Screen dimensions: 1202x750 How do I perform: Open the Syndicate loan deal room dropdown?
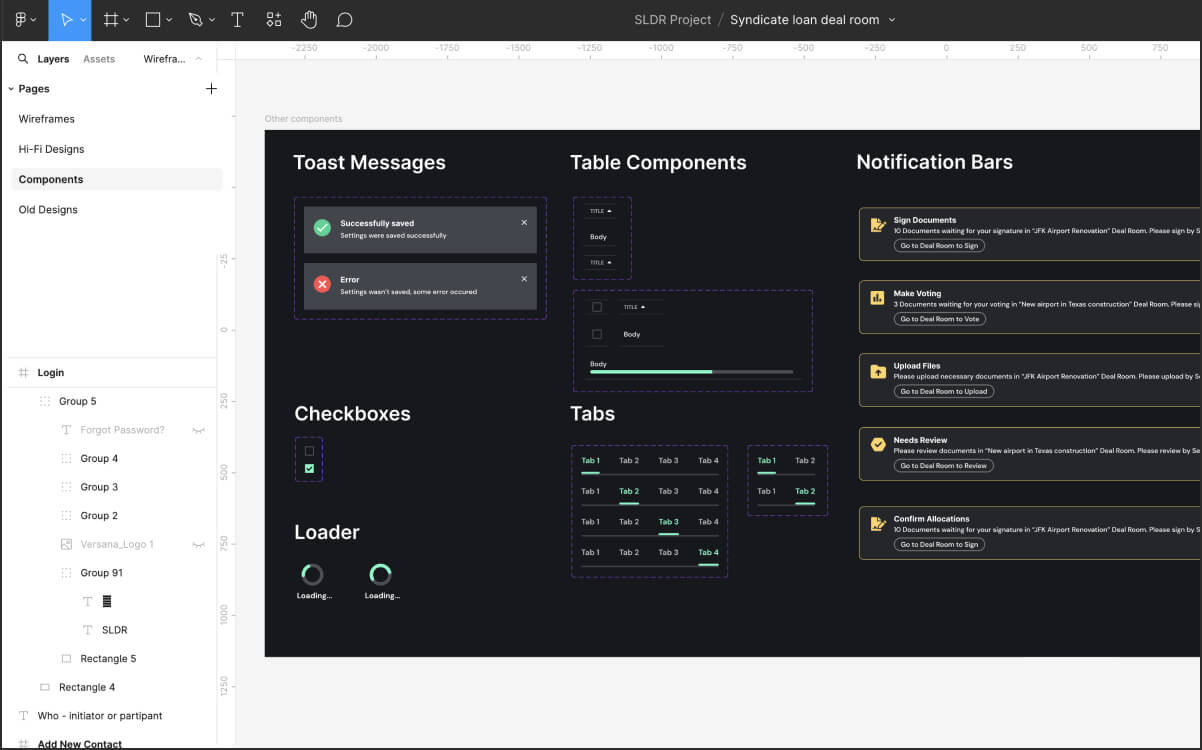893,19
